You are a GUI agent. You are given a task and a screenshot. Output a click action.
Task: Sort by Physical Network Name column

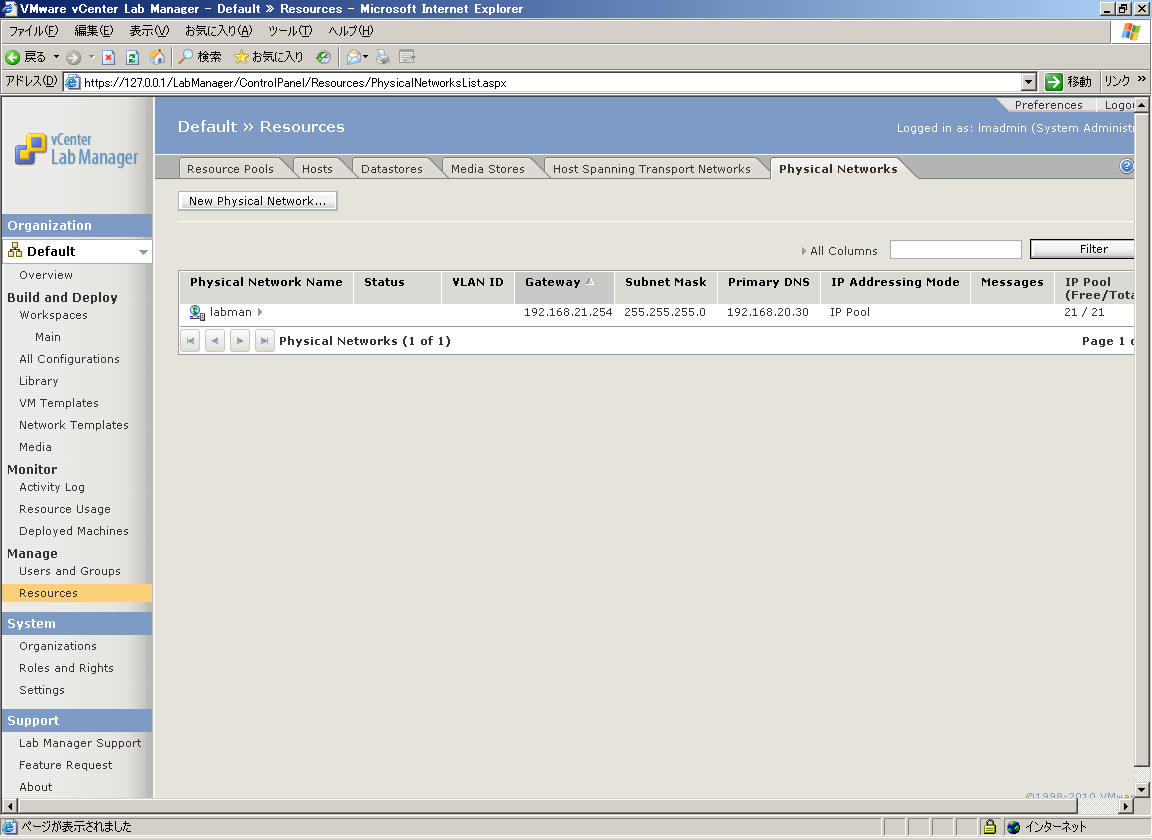(x=266, y=282)
